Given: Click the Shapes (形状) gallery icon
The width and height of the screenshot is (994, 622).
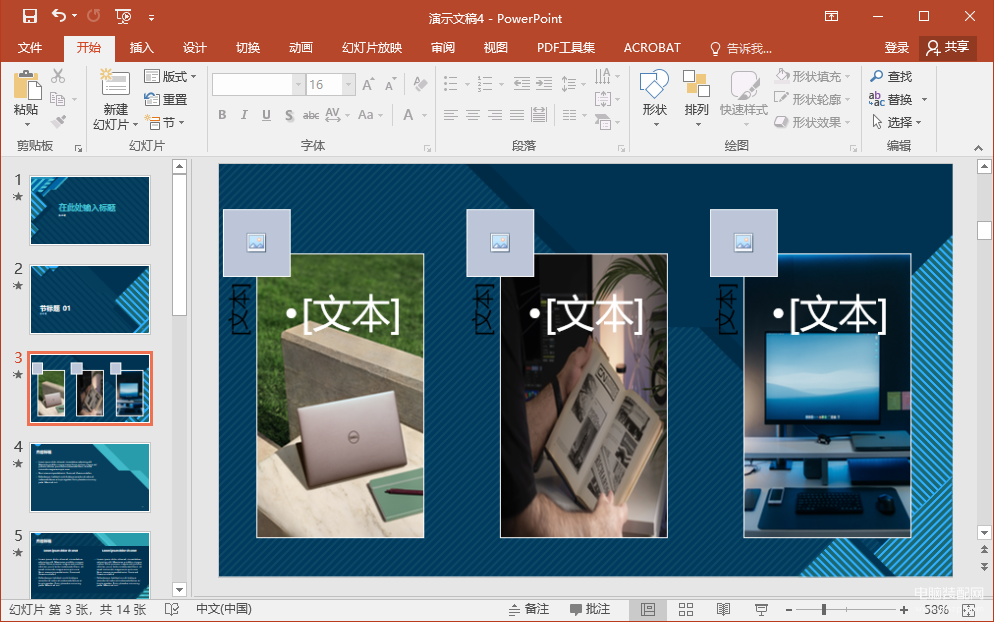Looking at the screenshot, I should click(x=654, y=85).
